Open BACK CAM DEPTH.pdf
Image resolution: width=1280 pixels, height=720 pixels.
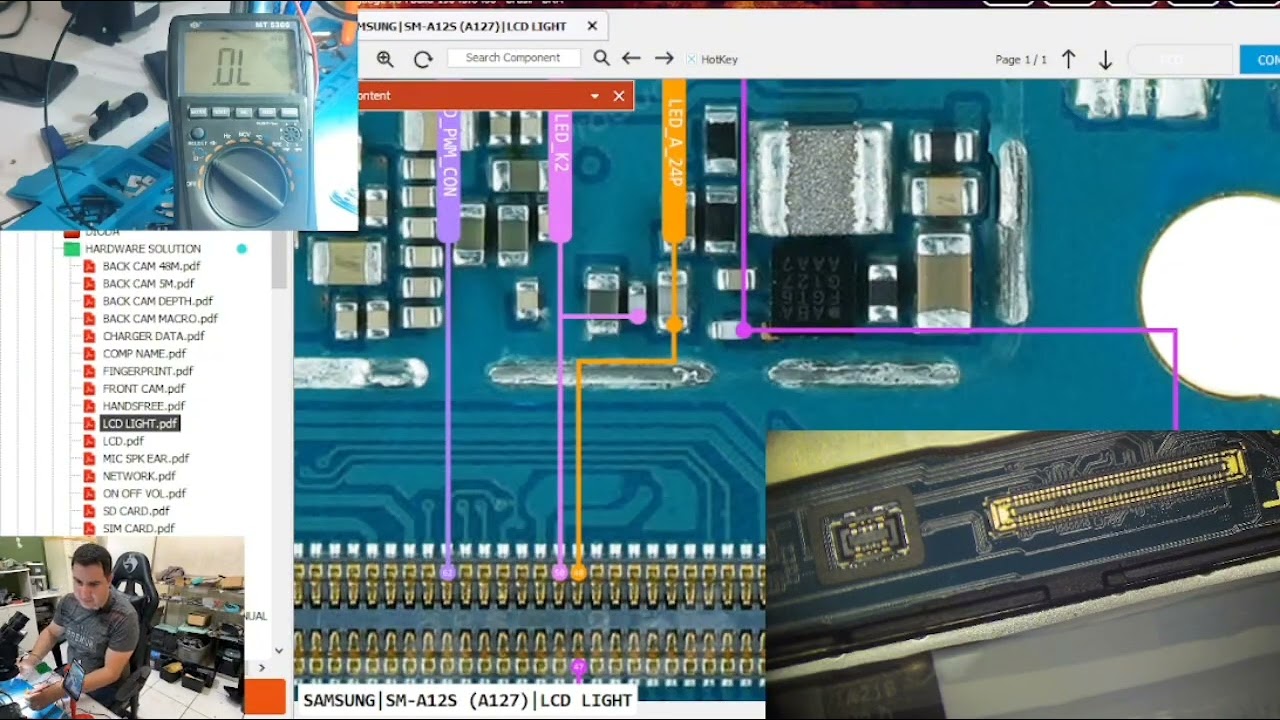[157, 301]
